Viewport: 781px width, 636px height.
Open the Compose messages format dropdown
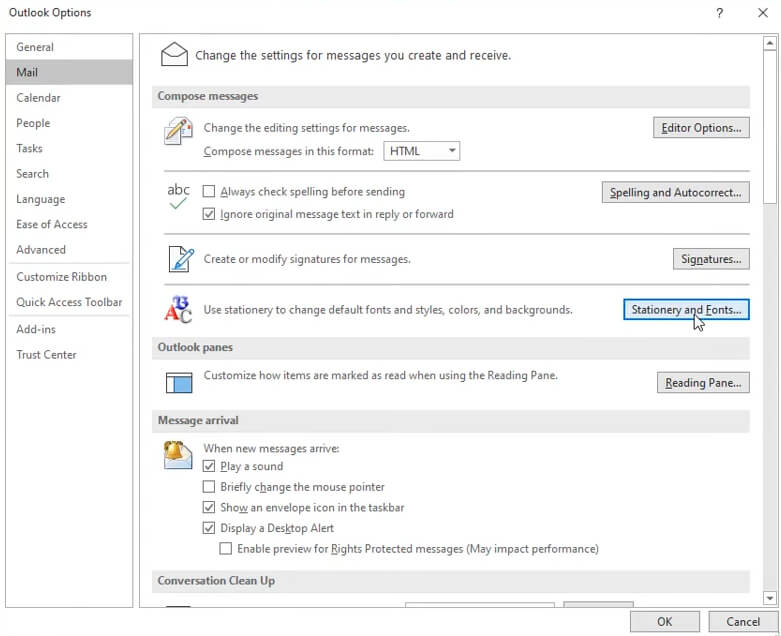[421, 151]
